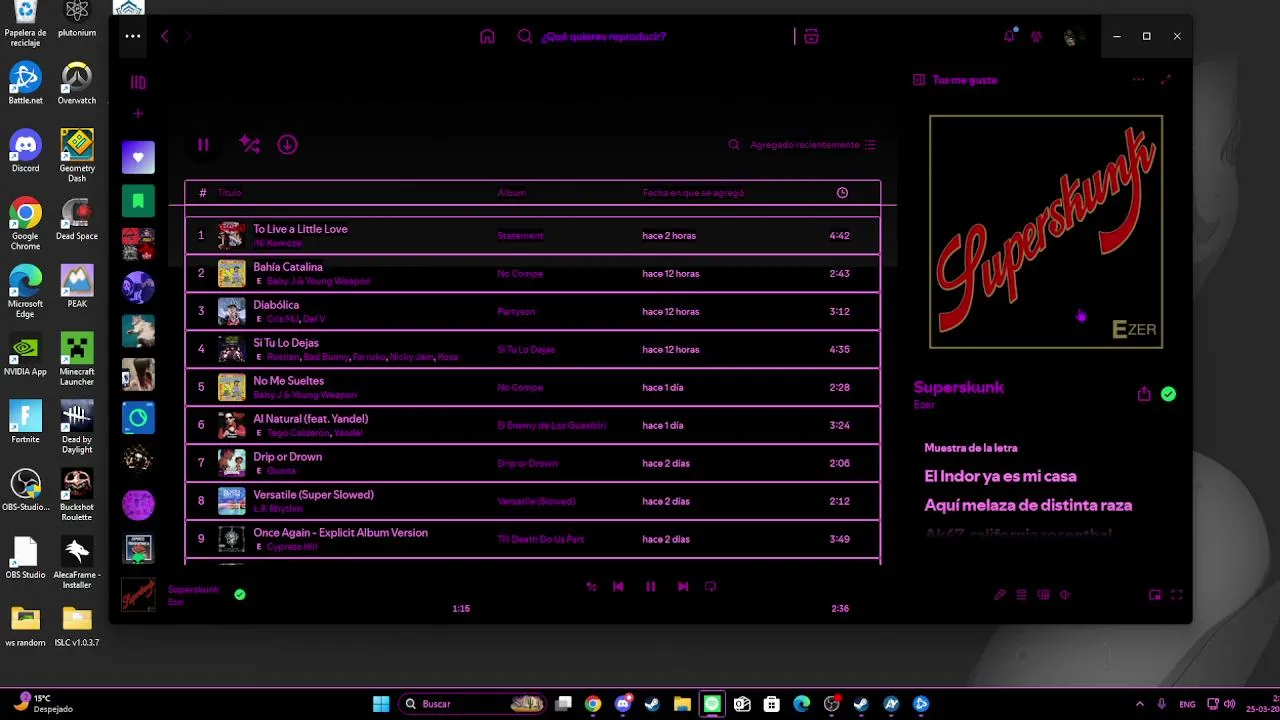This screenshot has height=720, width=1280.
Task: Pause the playlist with the large pause button
Action: pos(203,145)
